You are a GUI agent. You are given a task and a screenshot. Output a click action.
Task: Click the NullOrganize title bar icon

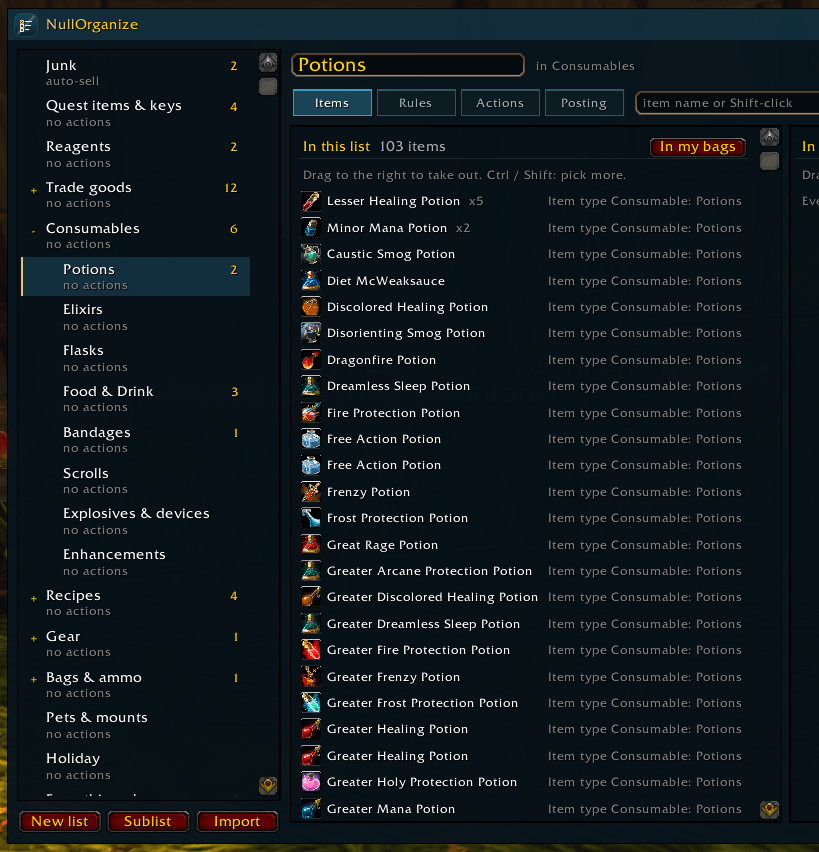(x=26, y=26)
